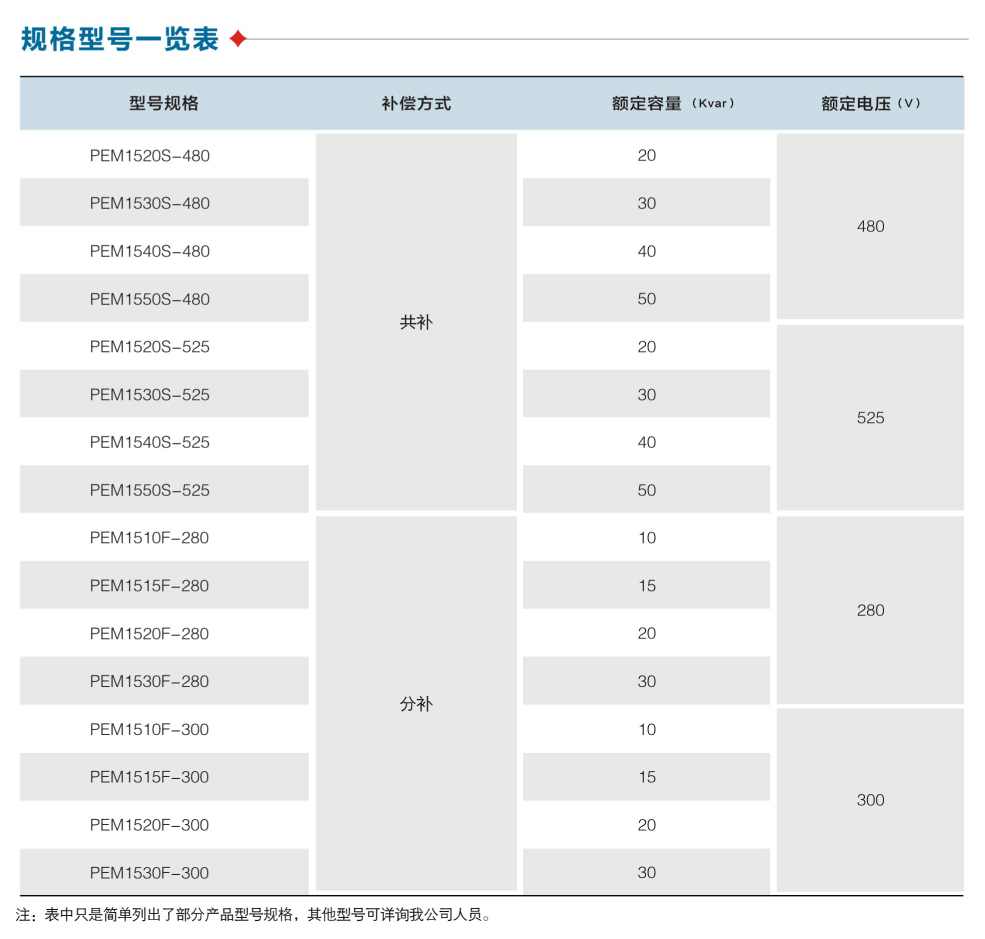985x939 pixels.
Task: Click model PEM1550S-525
Action: (150, 490)
